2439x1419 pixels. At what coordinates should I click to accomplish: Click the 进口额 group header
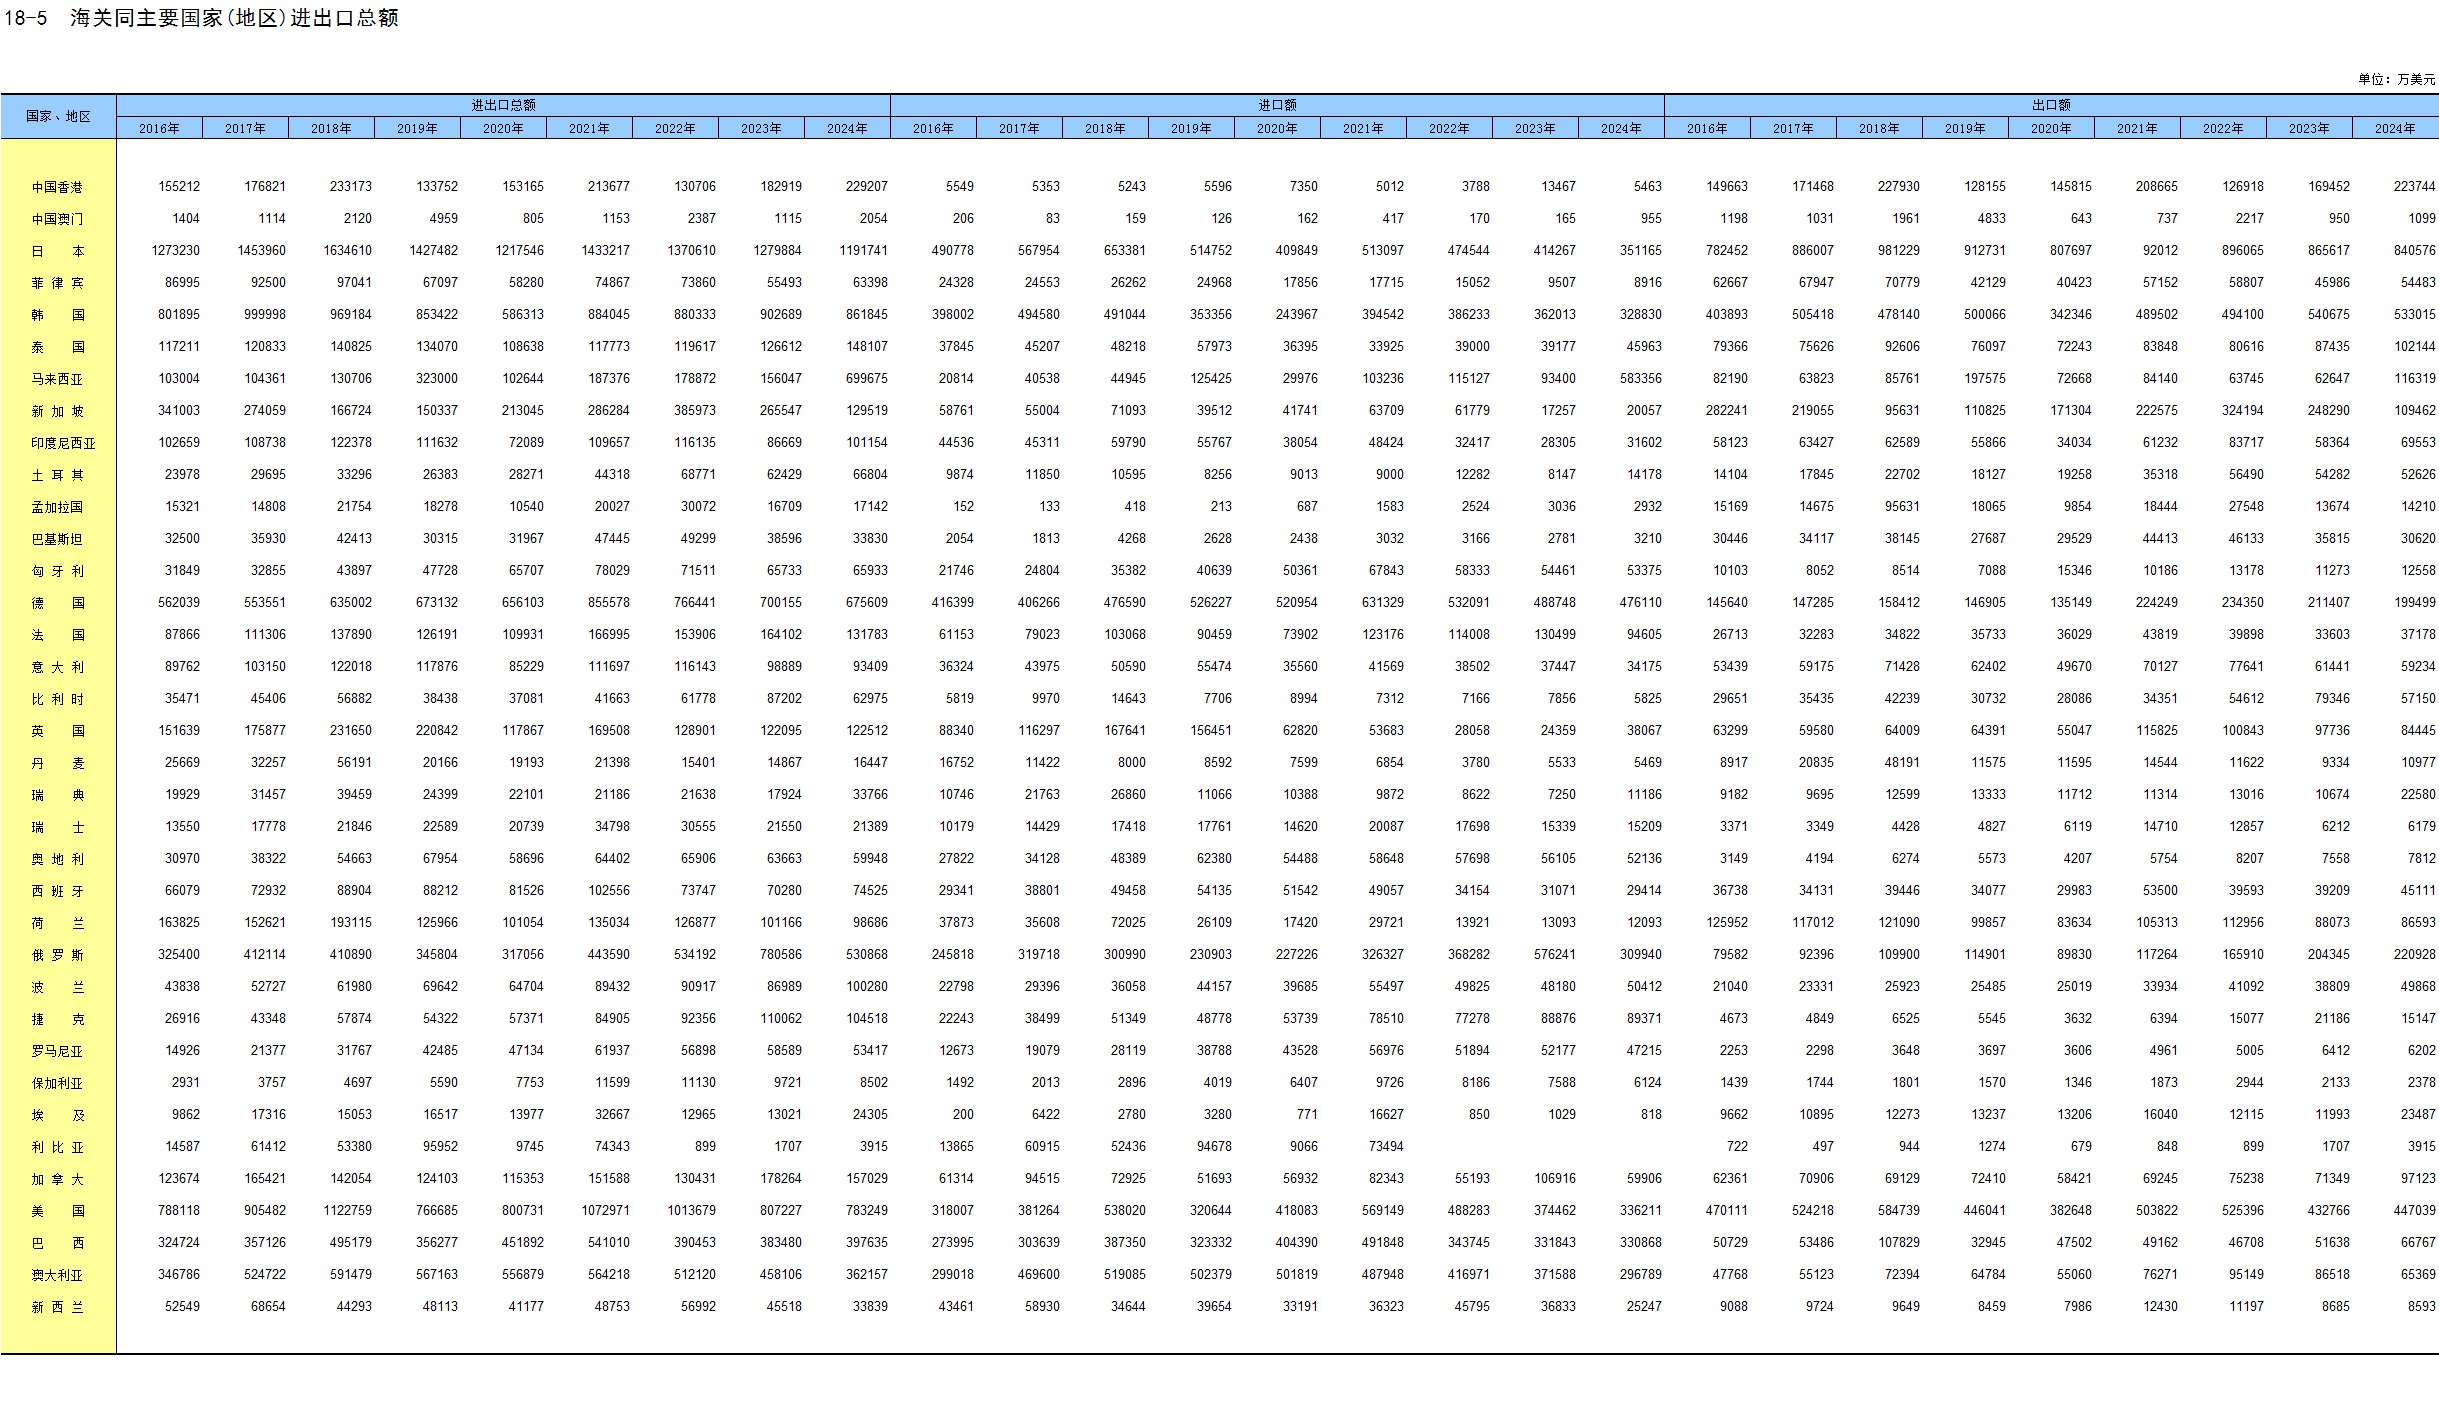(1277, 105)
